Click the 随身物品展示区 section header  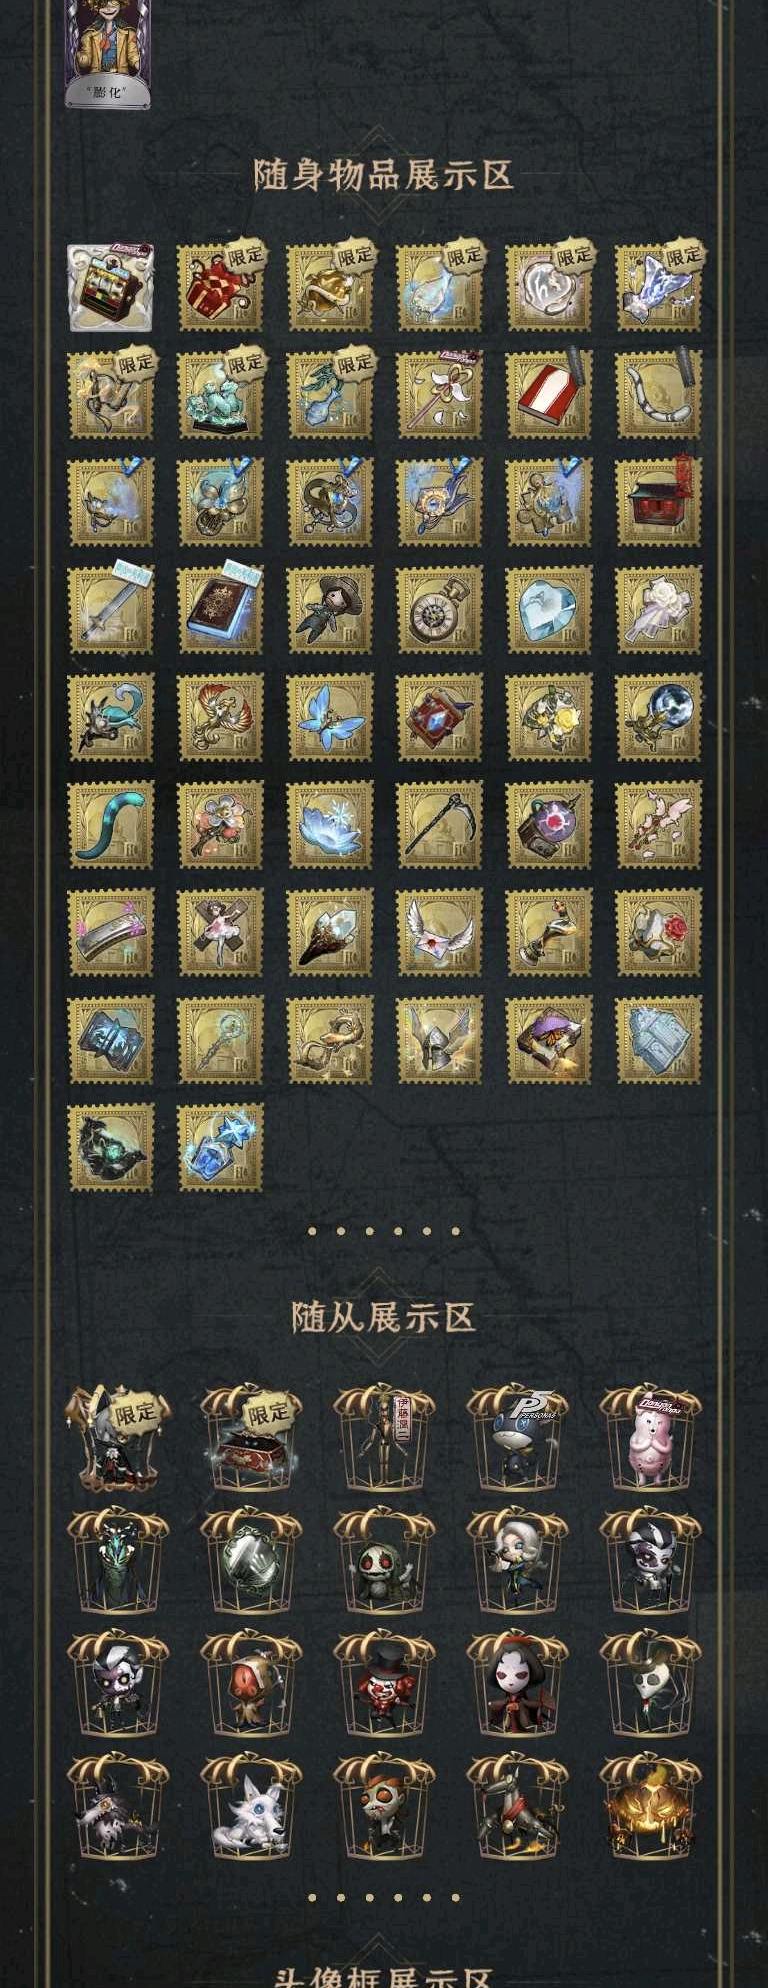point(383,175)
